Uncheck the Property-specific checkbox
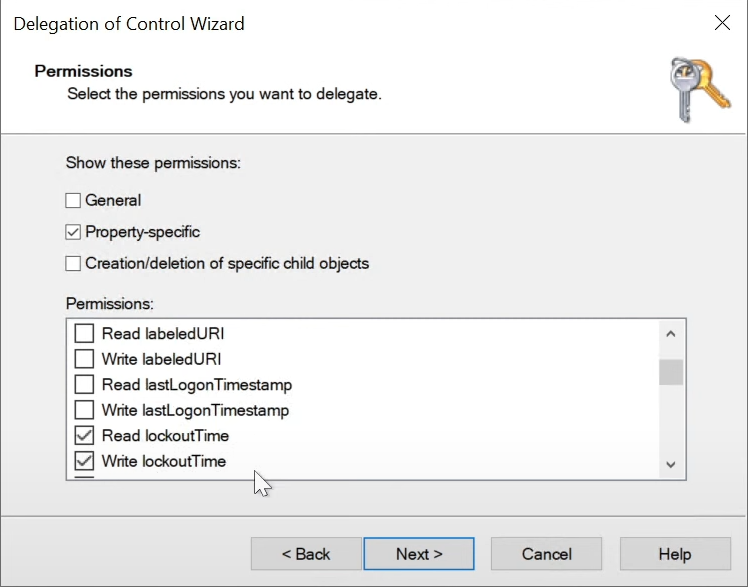The height and width of the screenshot is (587, 748). coord(73,232)
